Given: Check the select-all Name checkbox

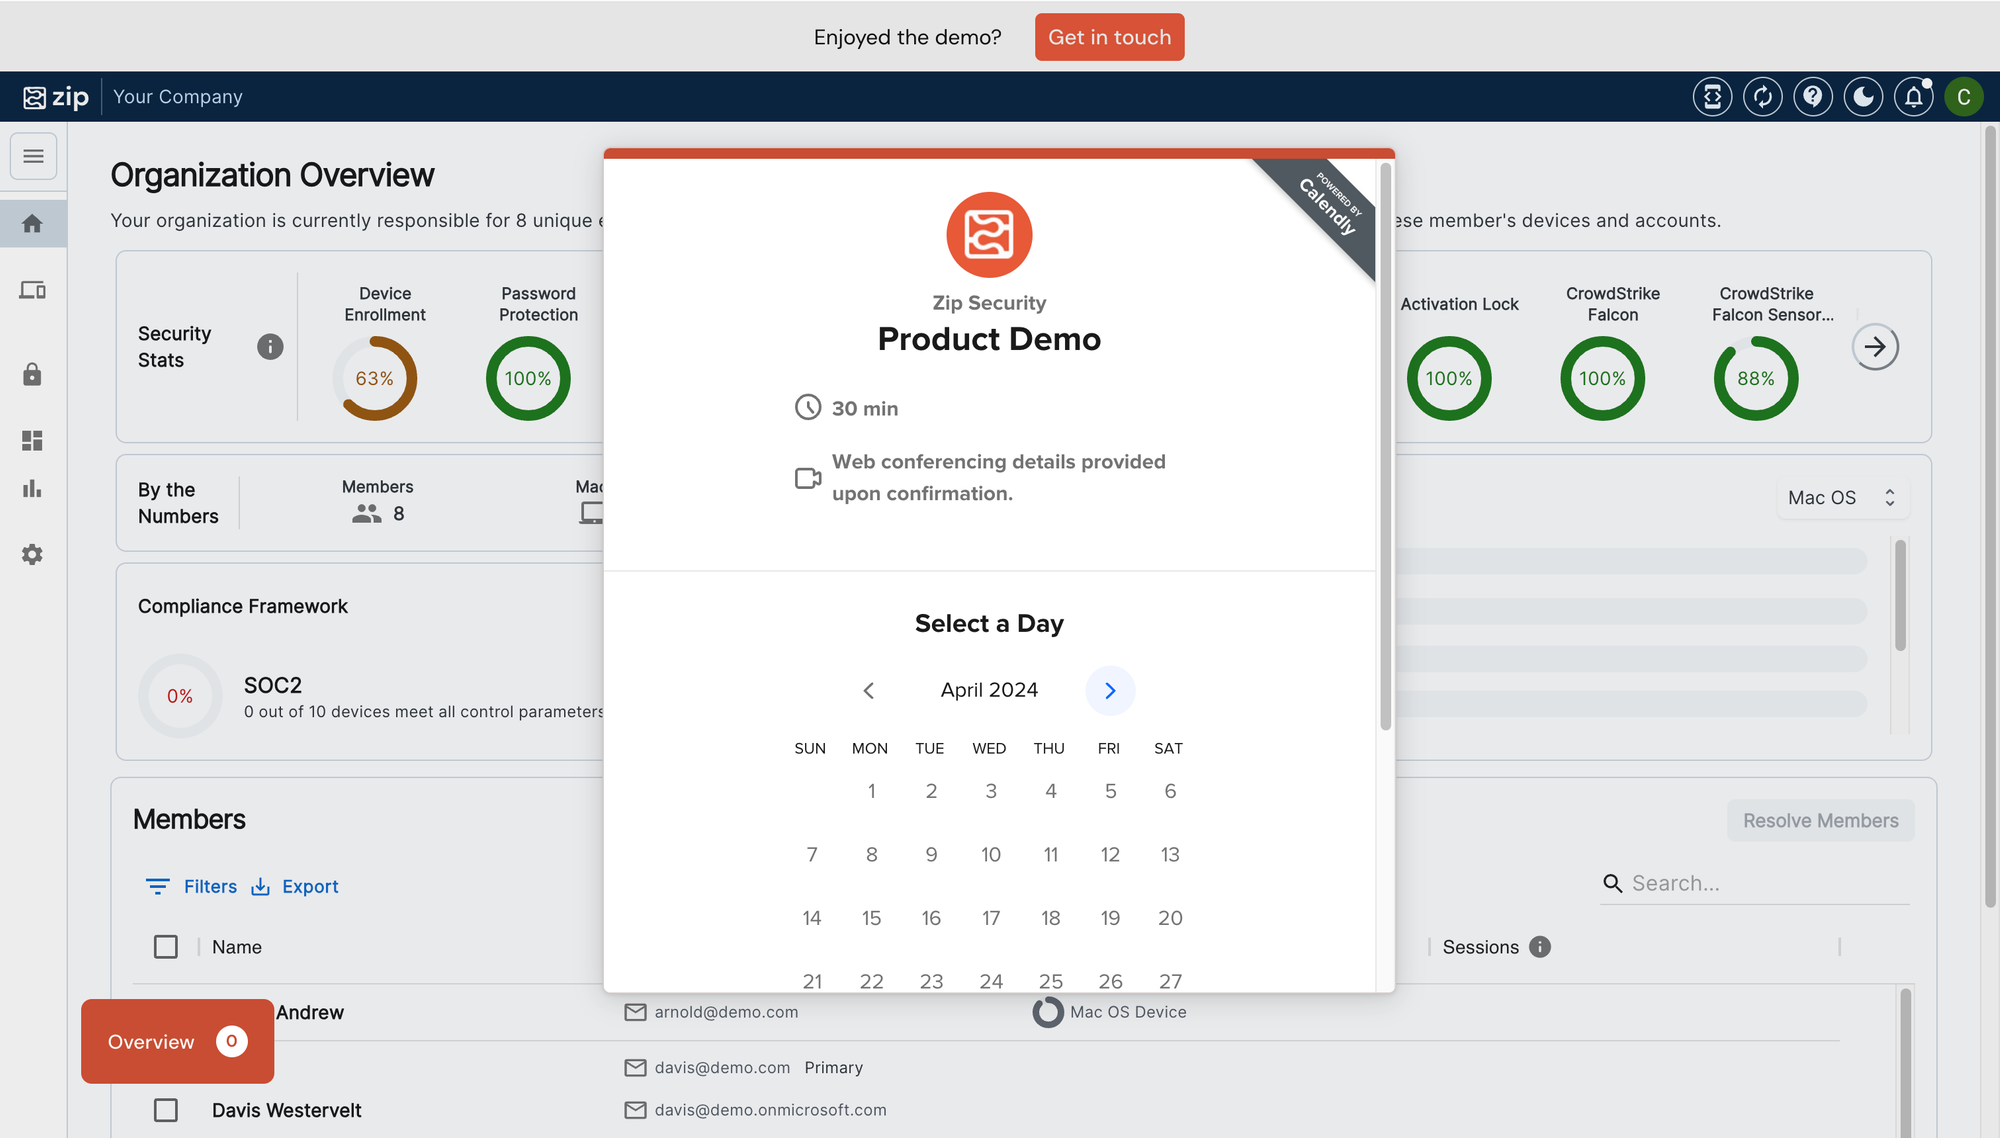Looking at the screenshot, I should (166, 947).
